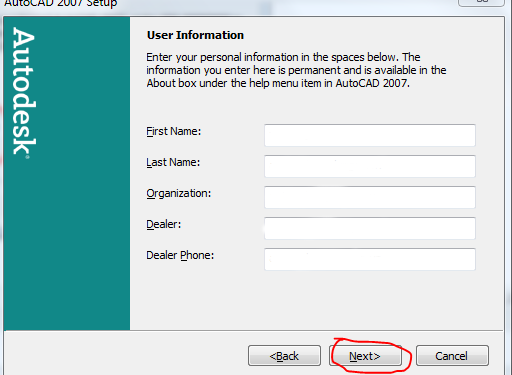Select the Organization label text
Image resolution: width=512 pixels, height=375 pixels.
179,194
